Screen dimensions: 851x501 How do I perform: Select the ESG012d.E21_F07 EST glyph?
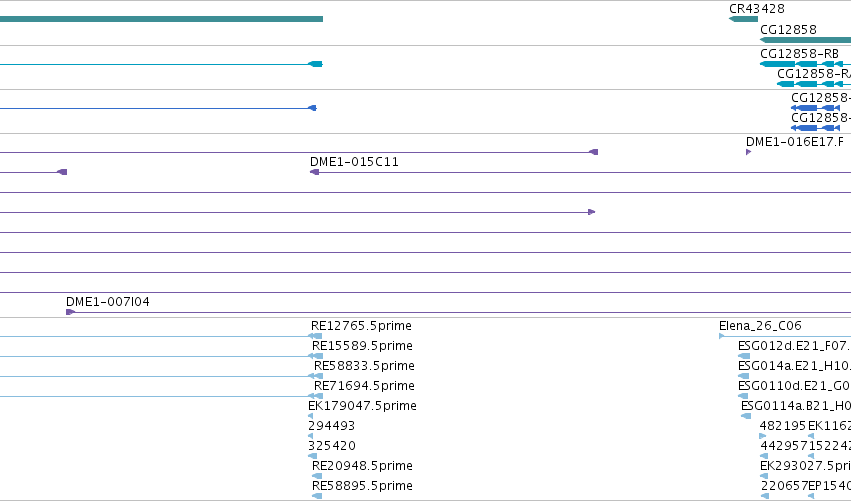(744, 356)
